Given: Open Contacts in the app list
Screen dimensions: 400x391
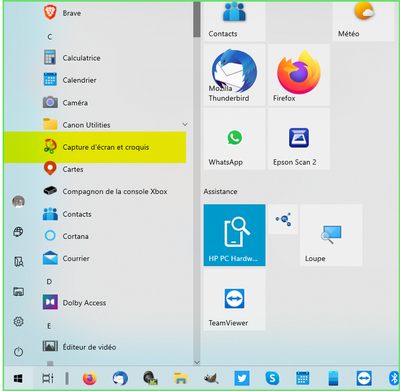Looking at the screenshot, I should [67, 214].
